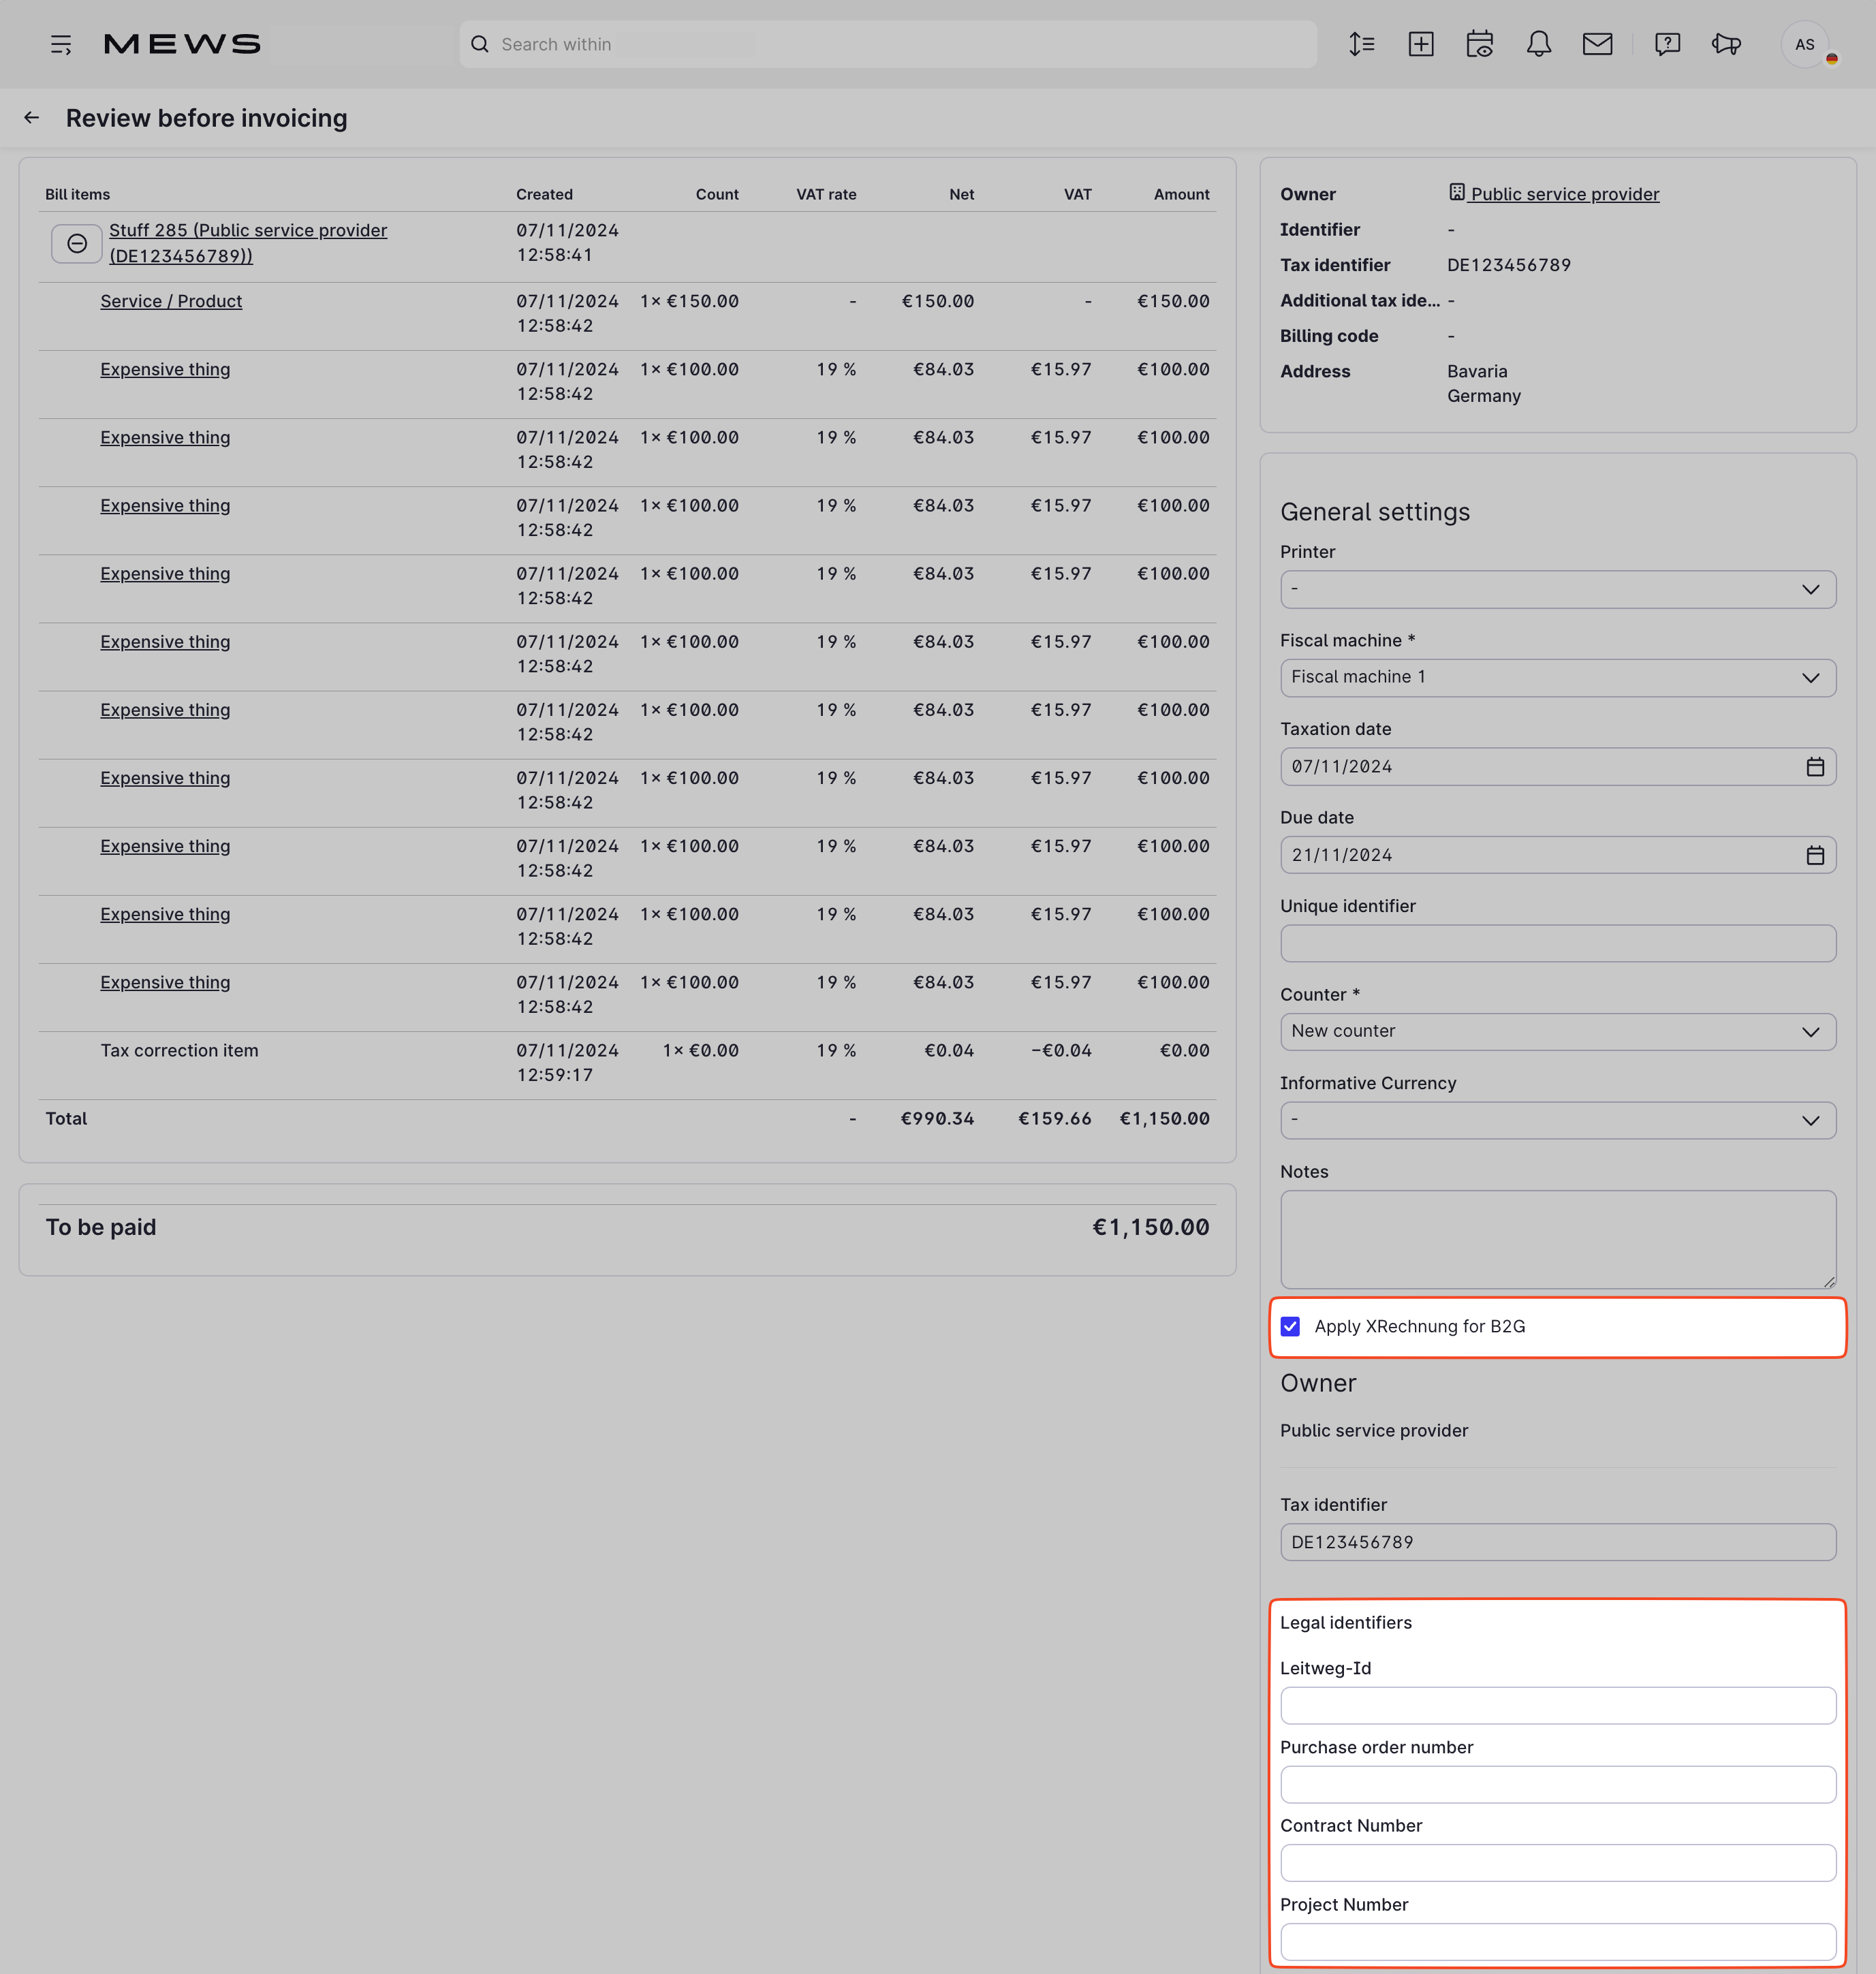Open the Service / Product item link
This screenshot has width=1876, height=1974.
(171, 301)
